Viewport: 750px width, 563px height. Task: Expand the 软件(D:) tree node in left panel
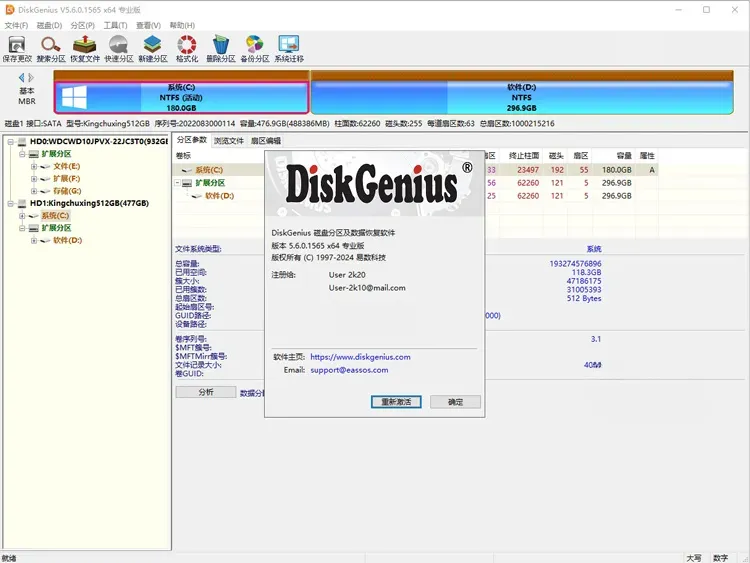pyautogui.click(x=33, y=241)
